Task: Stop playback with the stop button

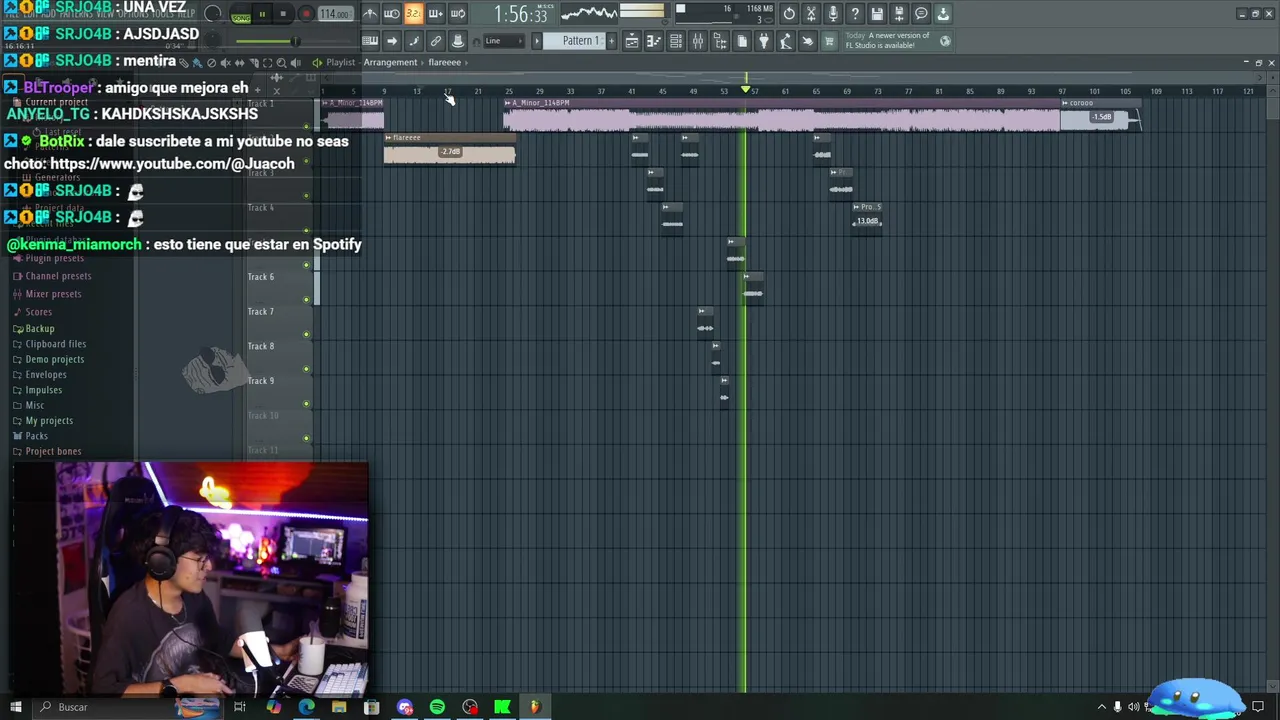Action: click(284, 15)
